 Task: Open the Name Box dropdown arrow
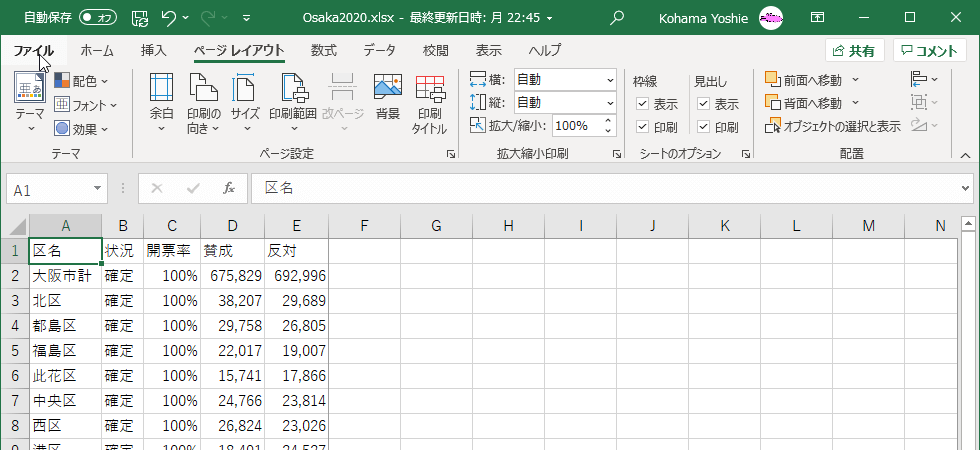97,189
